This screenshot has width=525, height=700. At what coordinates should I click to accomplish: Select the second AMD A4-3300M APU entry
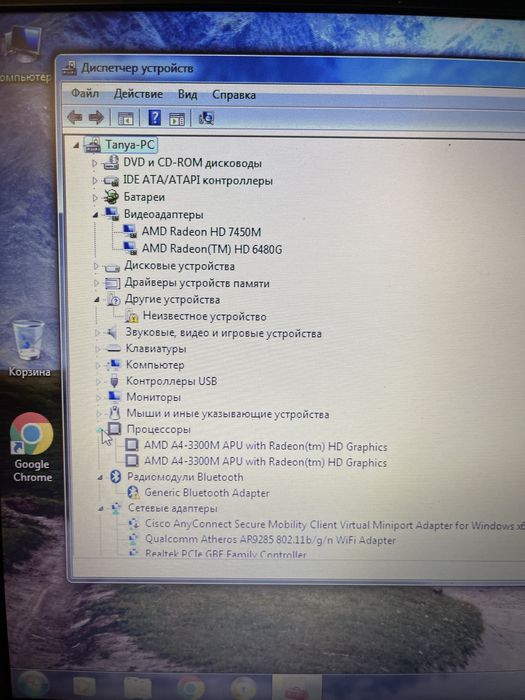[x=266, y=462]
